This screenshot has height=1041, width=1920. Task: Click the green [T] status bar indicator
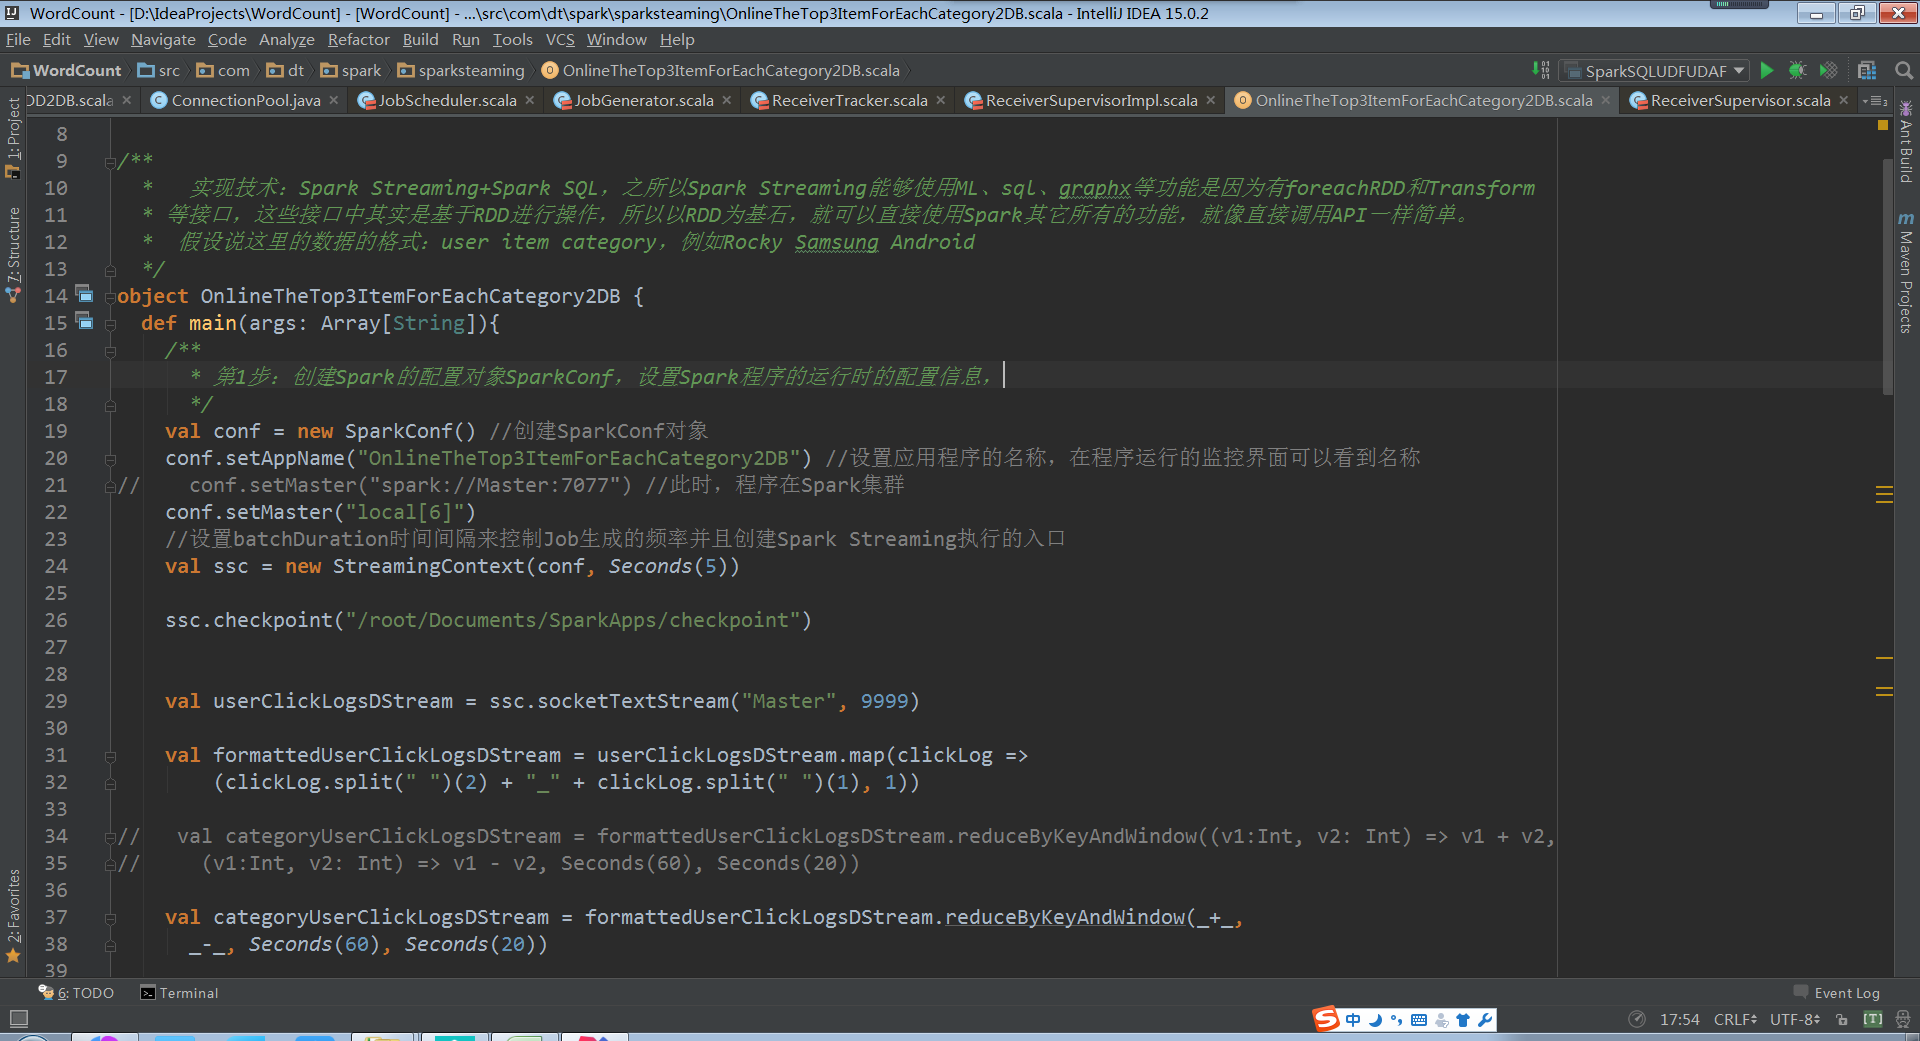1873,1019
